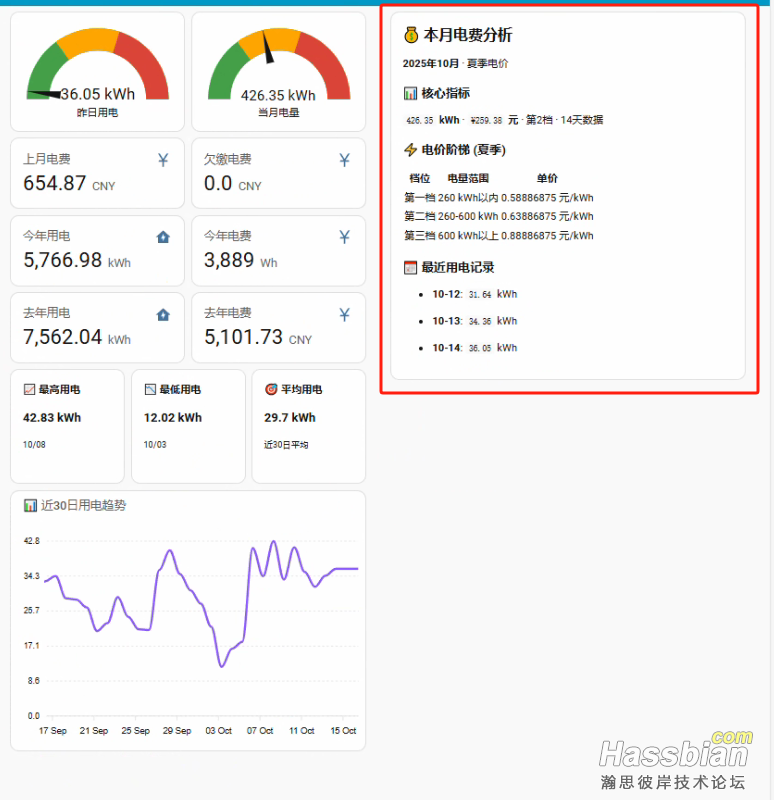Click the home icon on 去年用电 card
The height and width of the screenshot is (800, 774).
[x=163, y=314]
